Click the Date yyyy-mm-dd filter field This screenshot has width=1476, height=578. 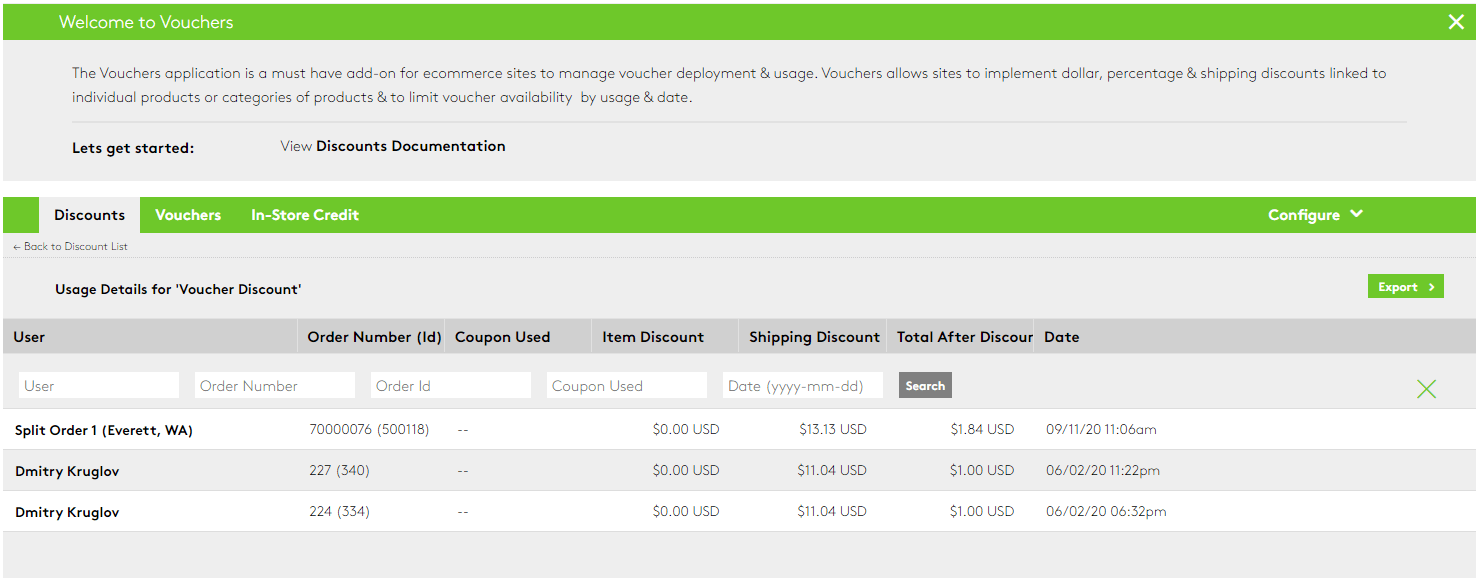(802, 384)
